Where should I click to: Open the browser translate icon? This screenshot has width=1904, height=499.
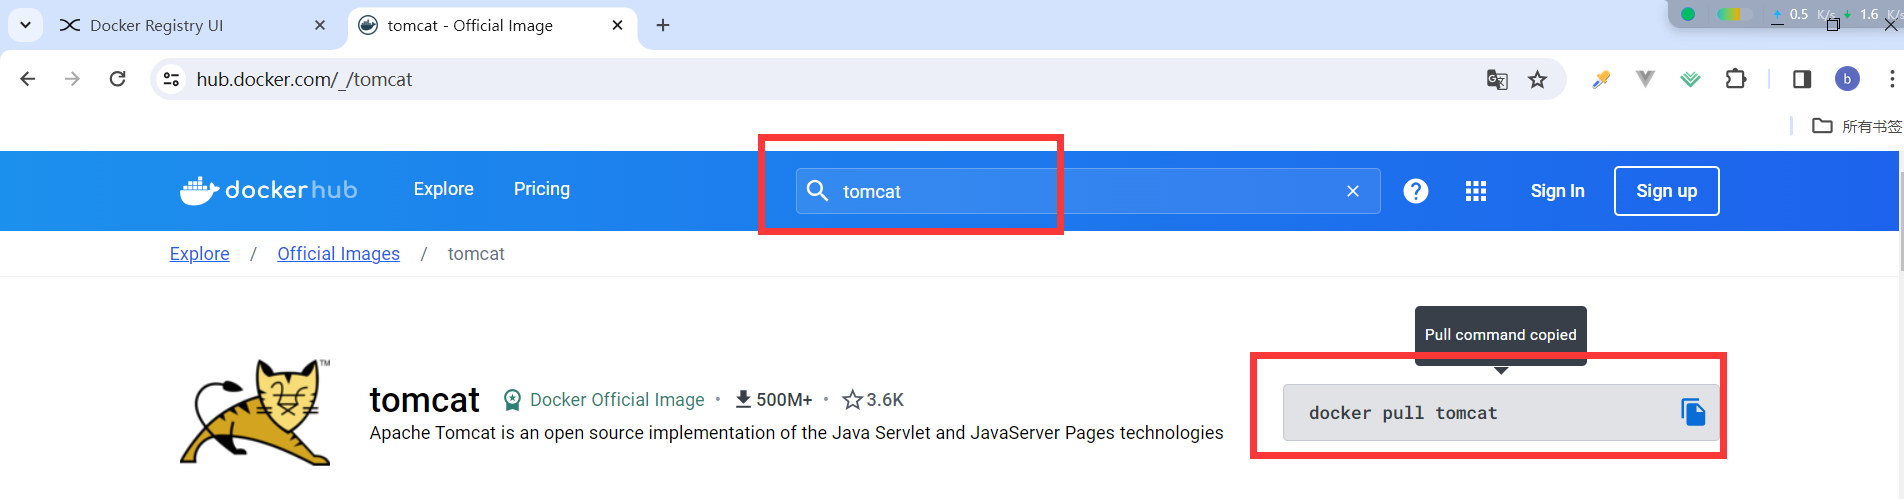[x=1497, y=80]
